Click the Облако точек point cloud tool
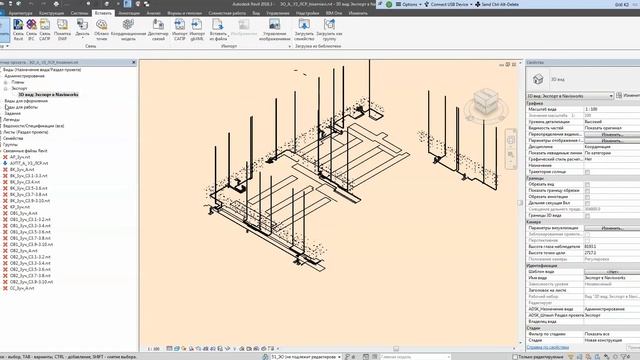The image size is (640, 360). click(101, 30)
